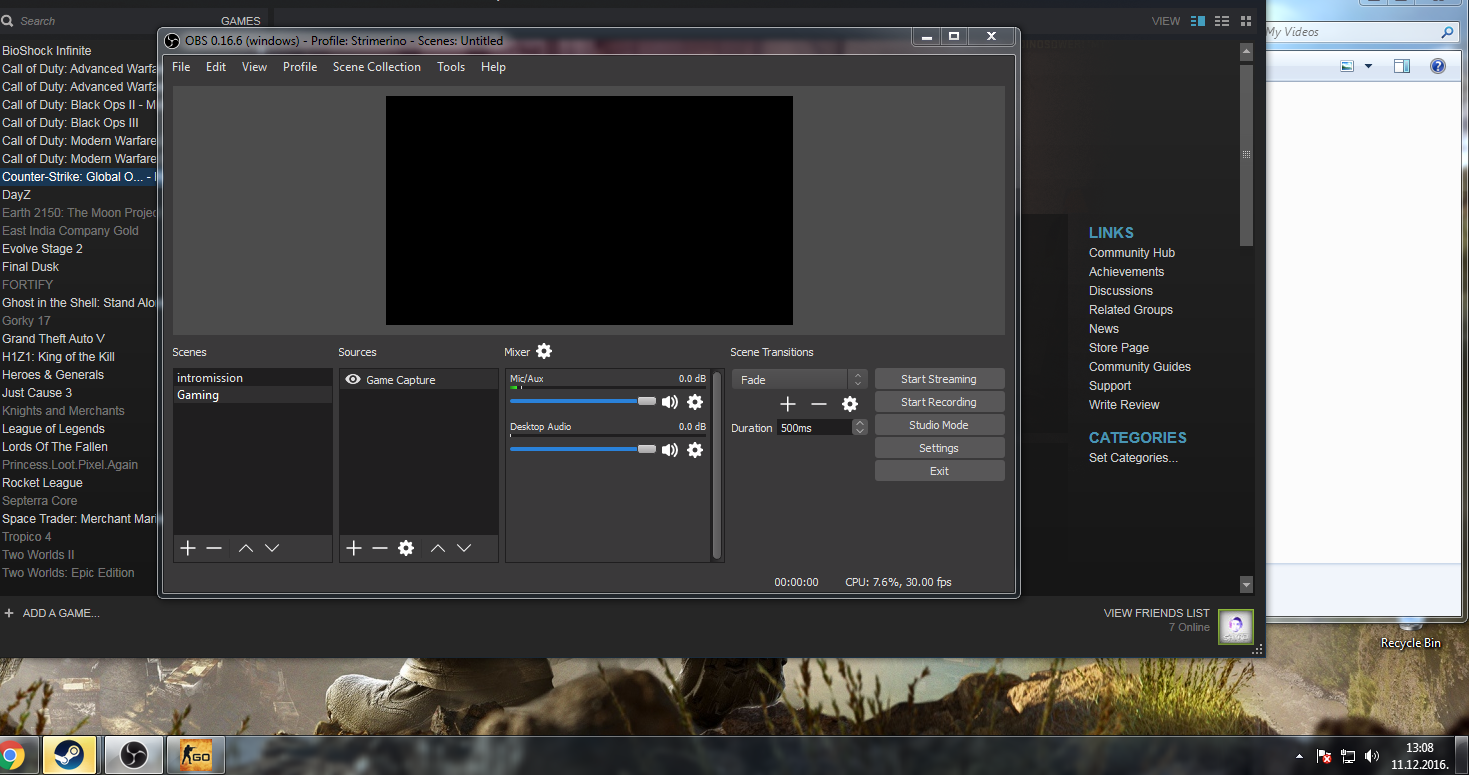Move the selected scene down
The image size is (1469, 775).
click(272, 548)
